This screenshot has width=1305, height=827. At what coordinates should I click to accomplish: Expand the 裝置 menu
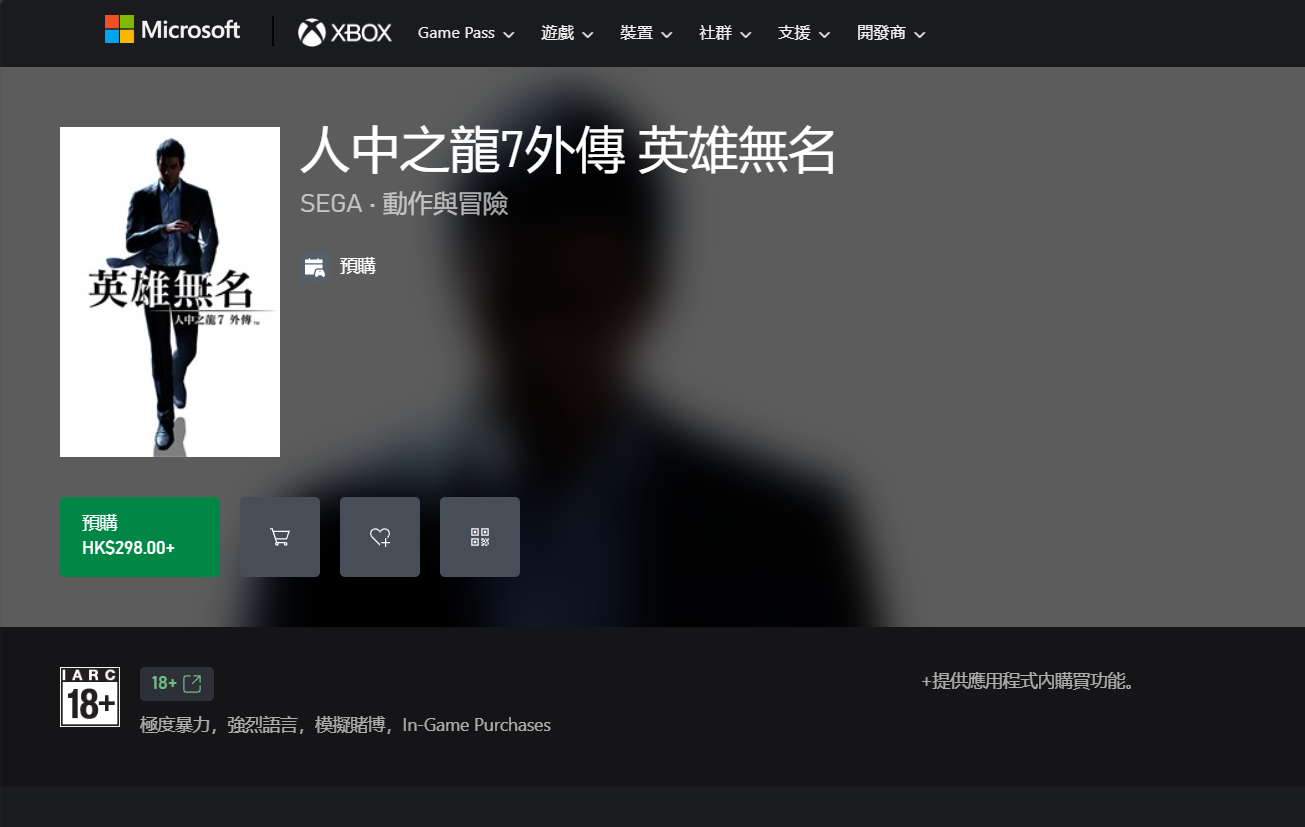click(x=646, y=33)
